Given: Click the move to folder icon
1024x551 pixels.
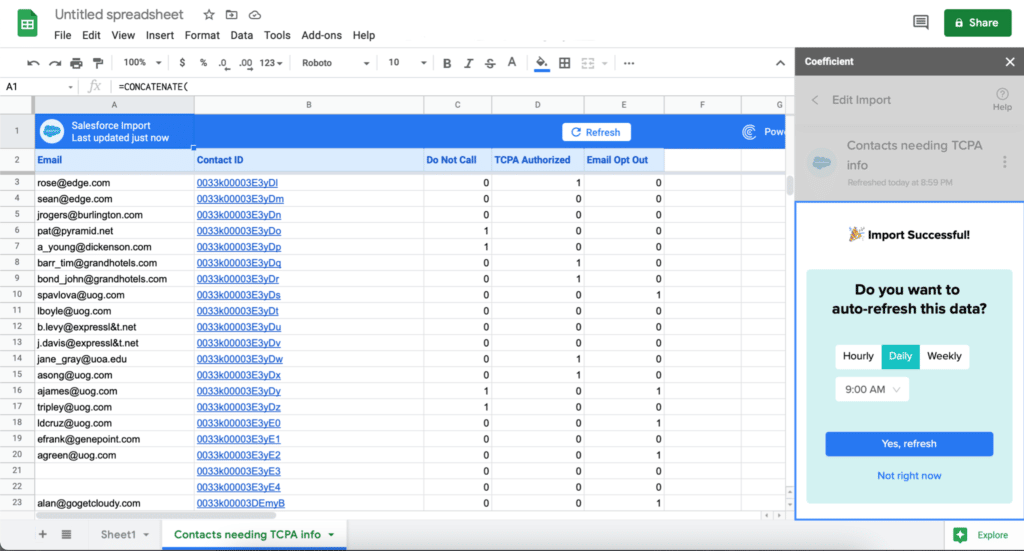Looking at the screenshot, I should pyautogui.click(x=231, y=14).
